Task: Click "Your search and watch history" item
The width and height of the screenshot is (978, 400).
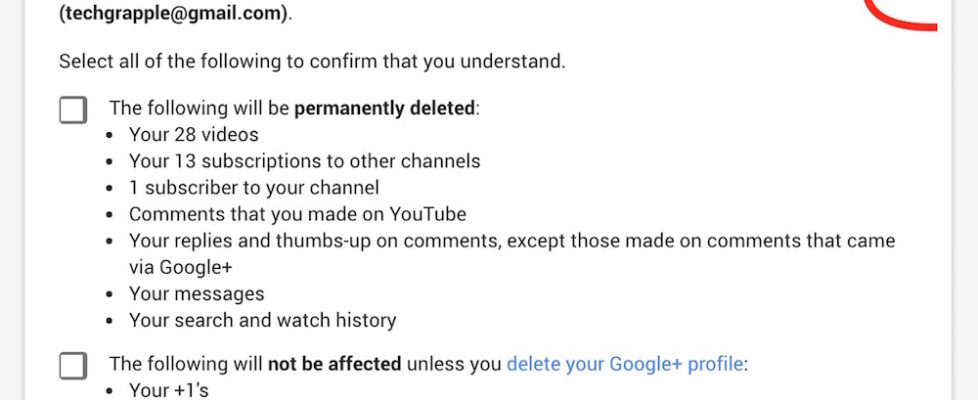Action: pos(263,321)
